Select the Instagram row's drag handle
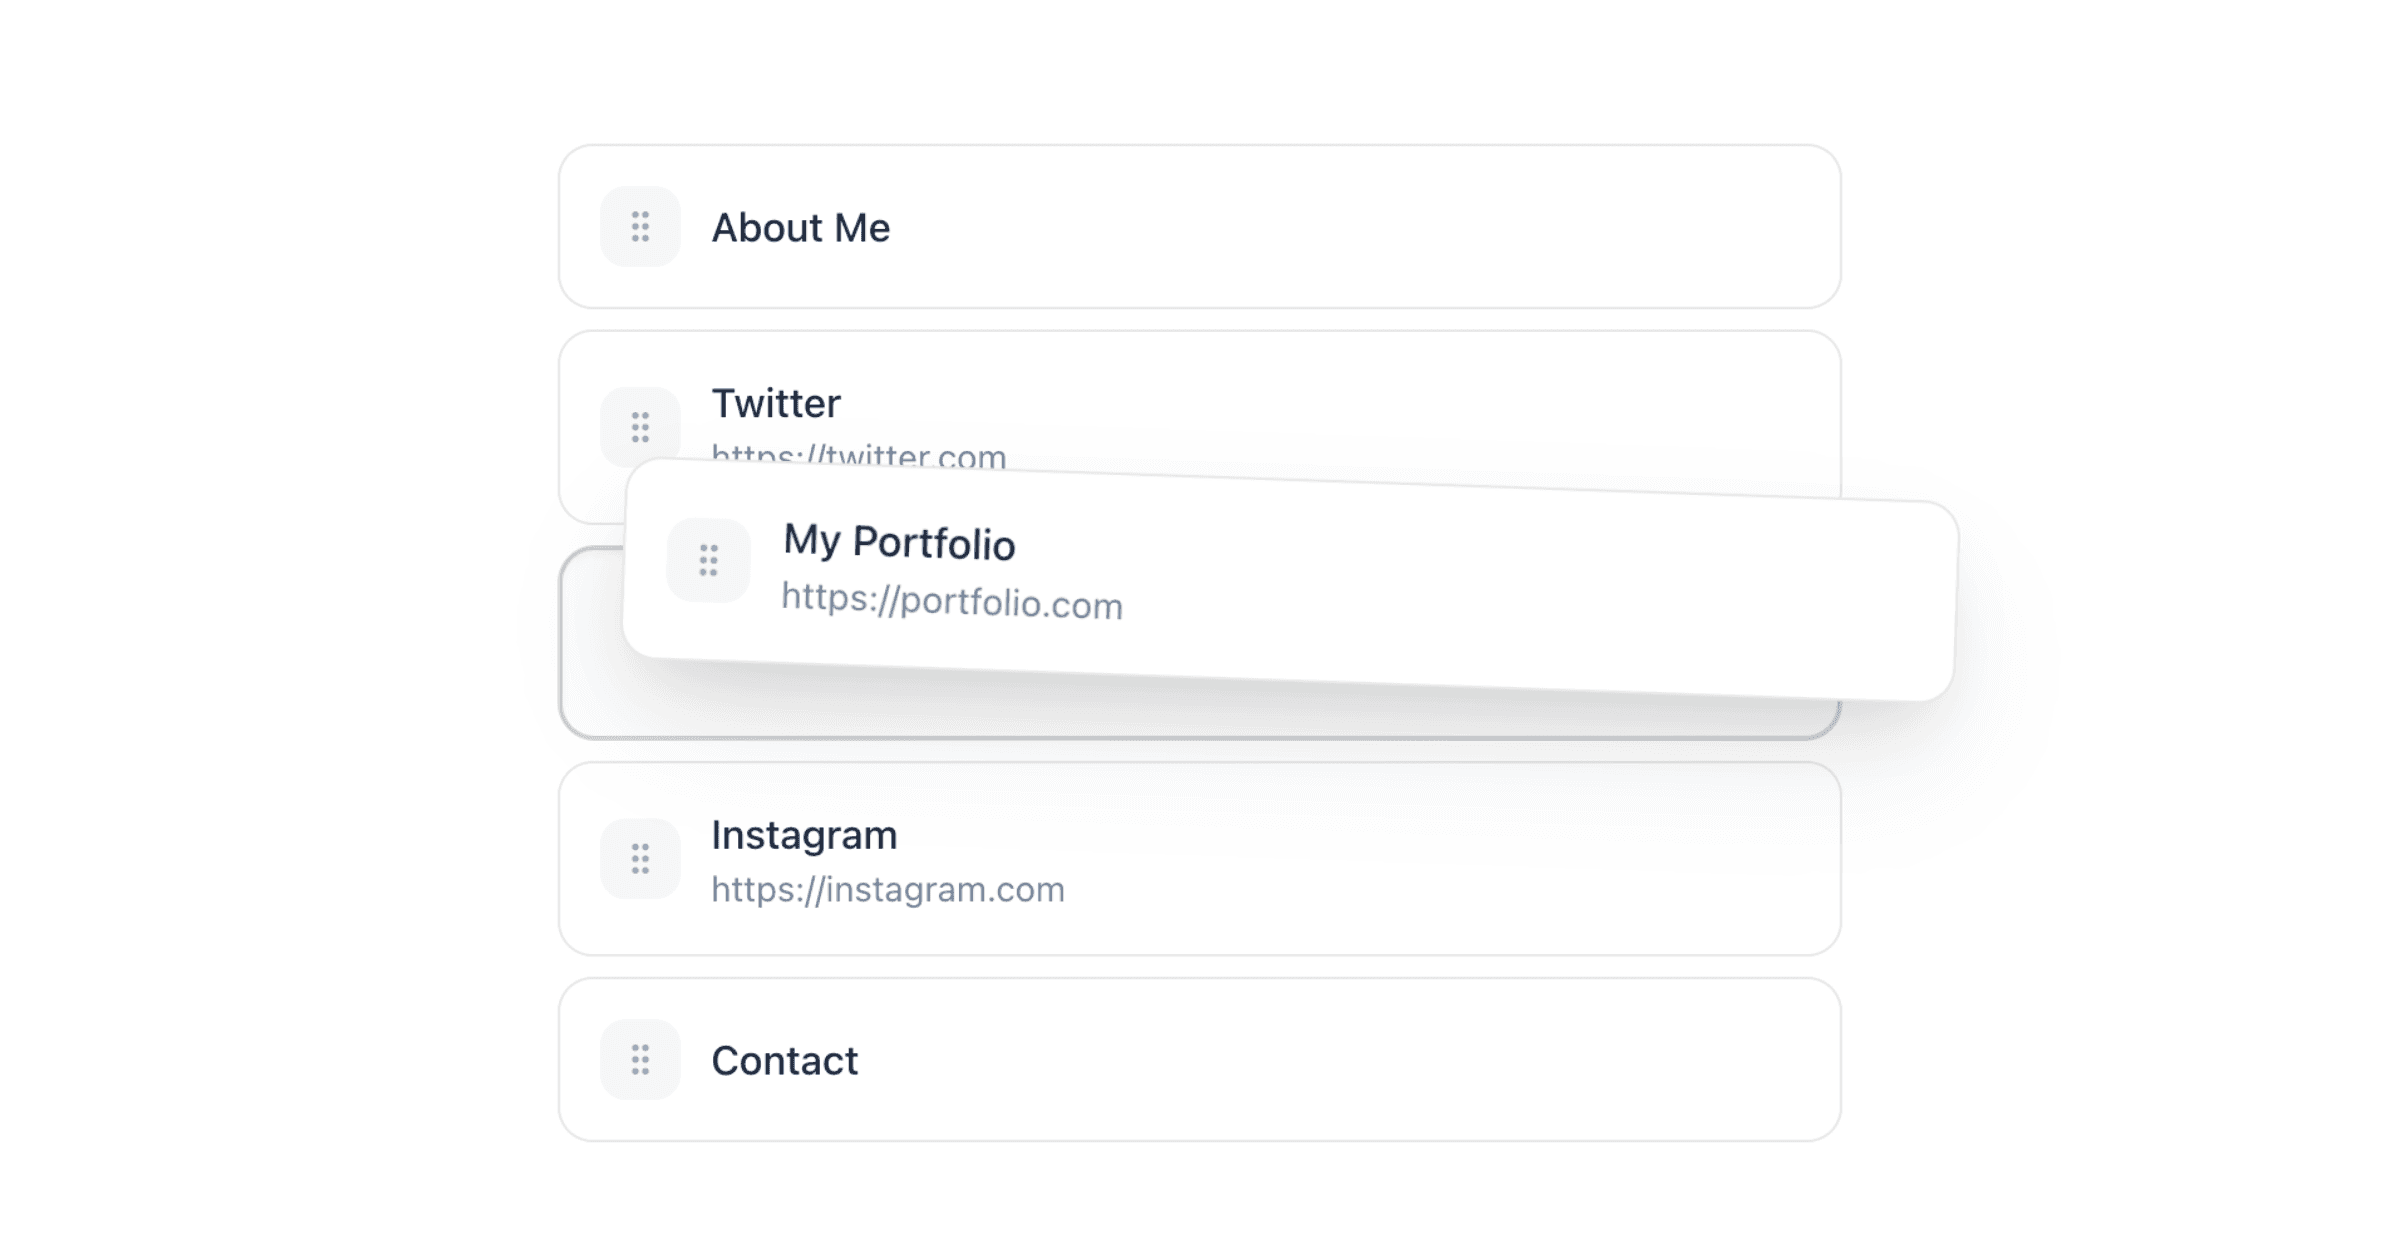Viewport: 2400px width, 1260px height. point(640,859)
